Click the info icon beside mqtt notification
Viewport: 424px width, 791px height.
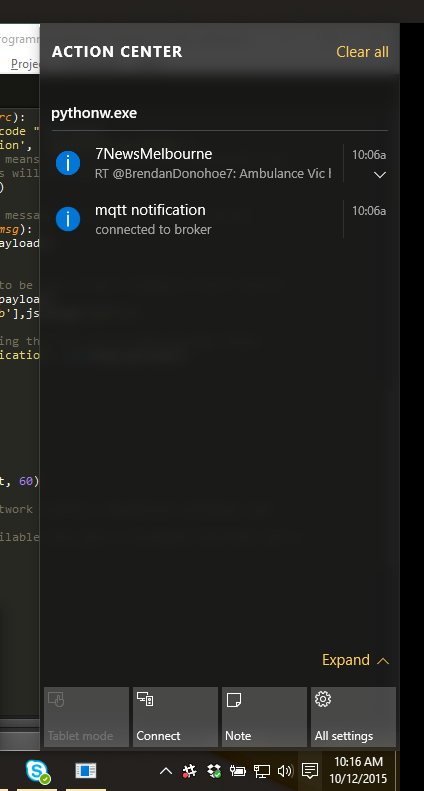(68, 219)
